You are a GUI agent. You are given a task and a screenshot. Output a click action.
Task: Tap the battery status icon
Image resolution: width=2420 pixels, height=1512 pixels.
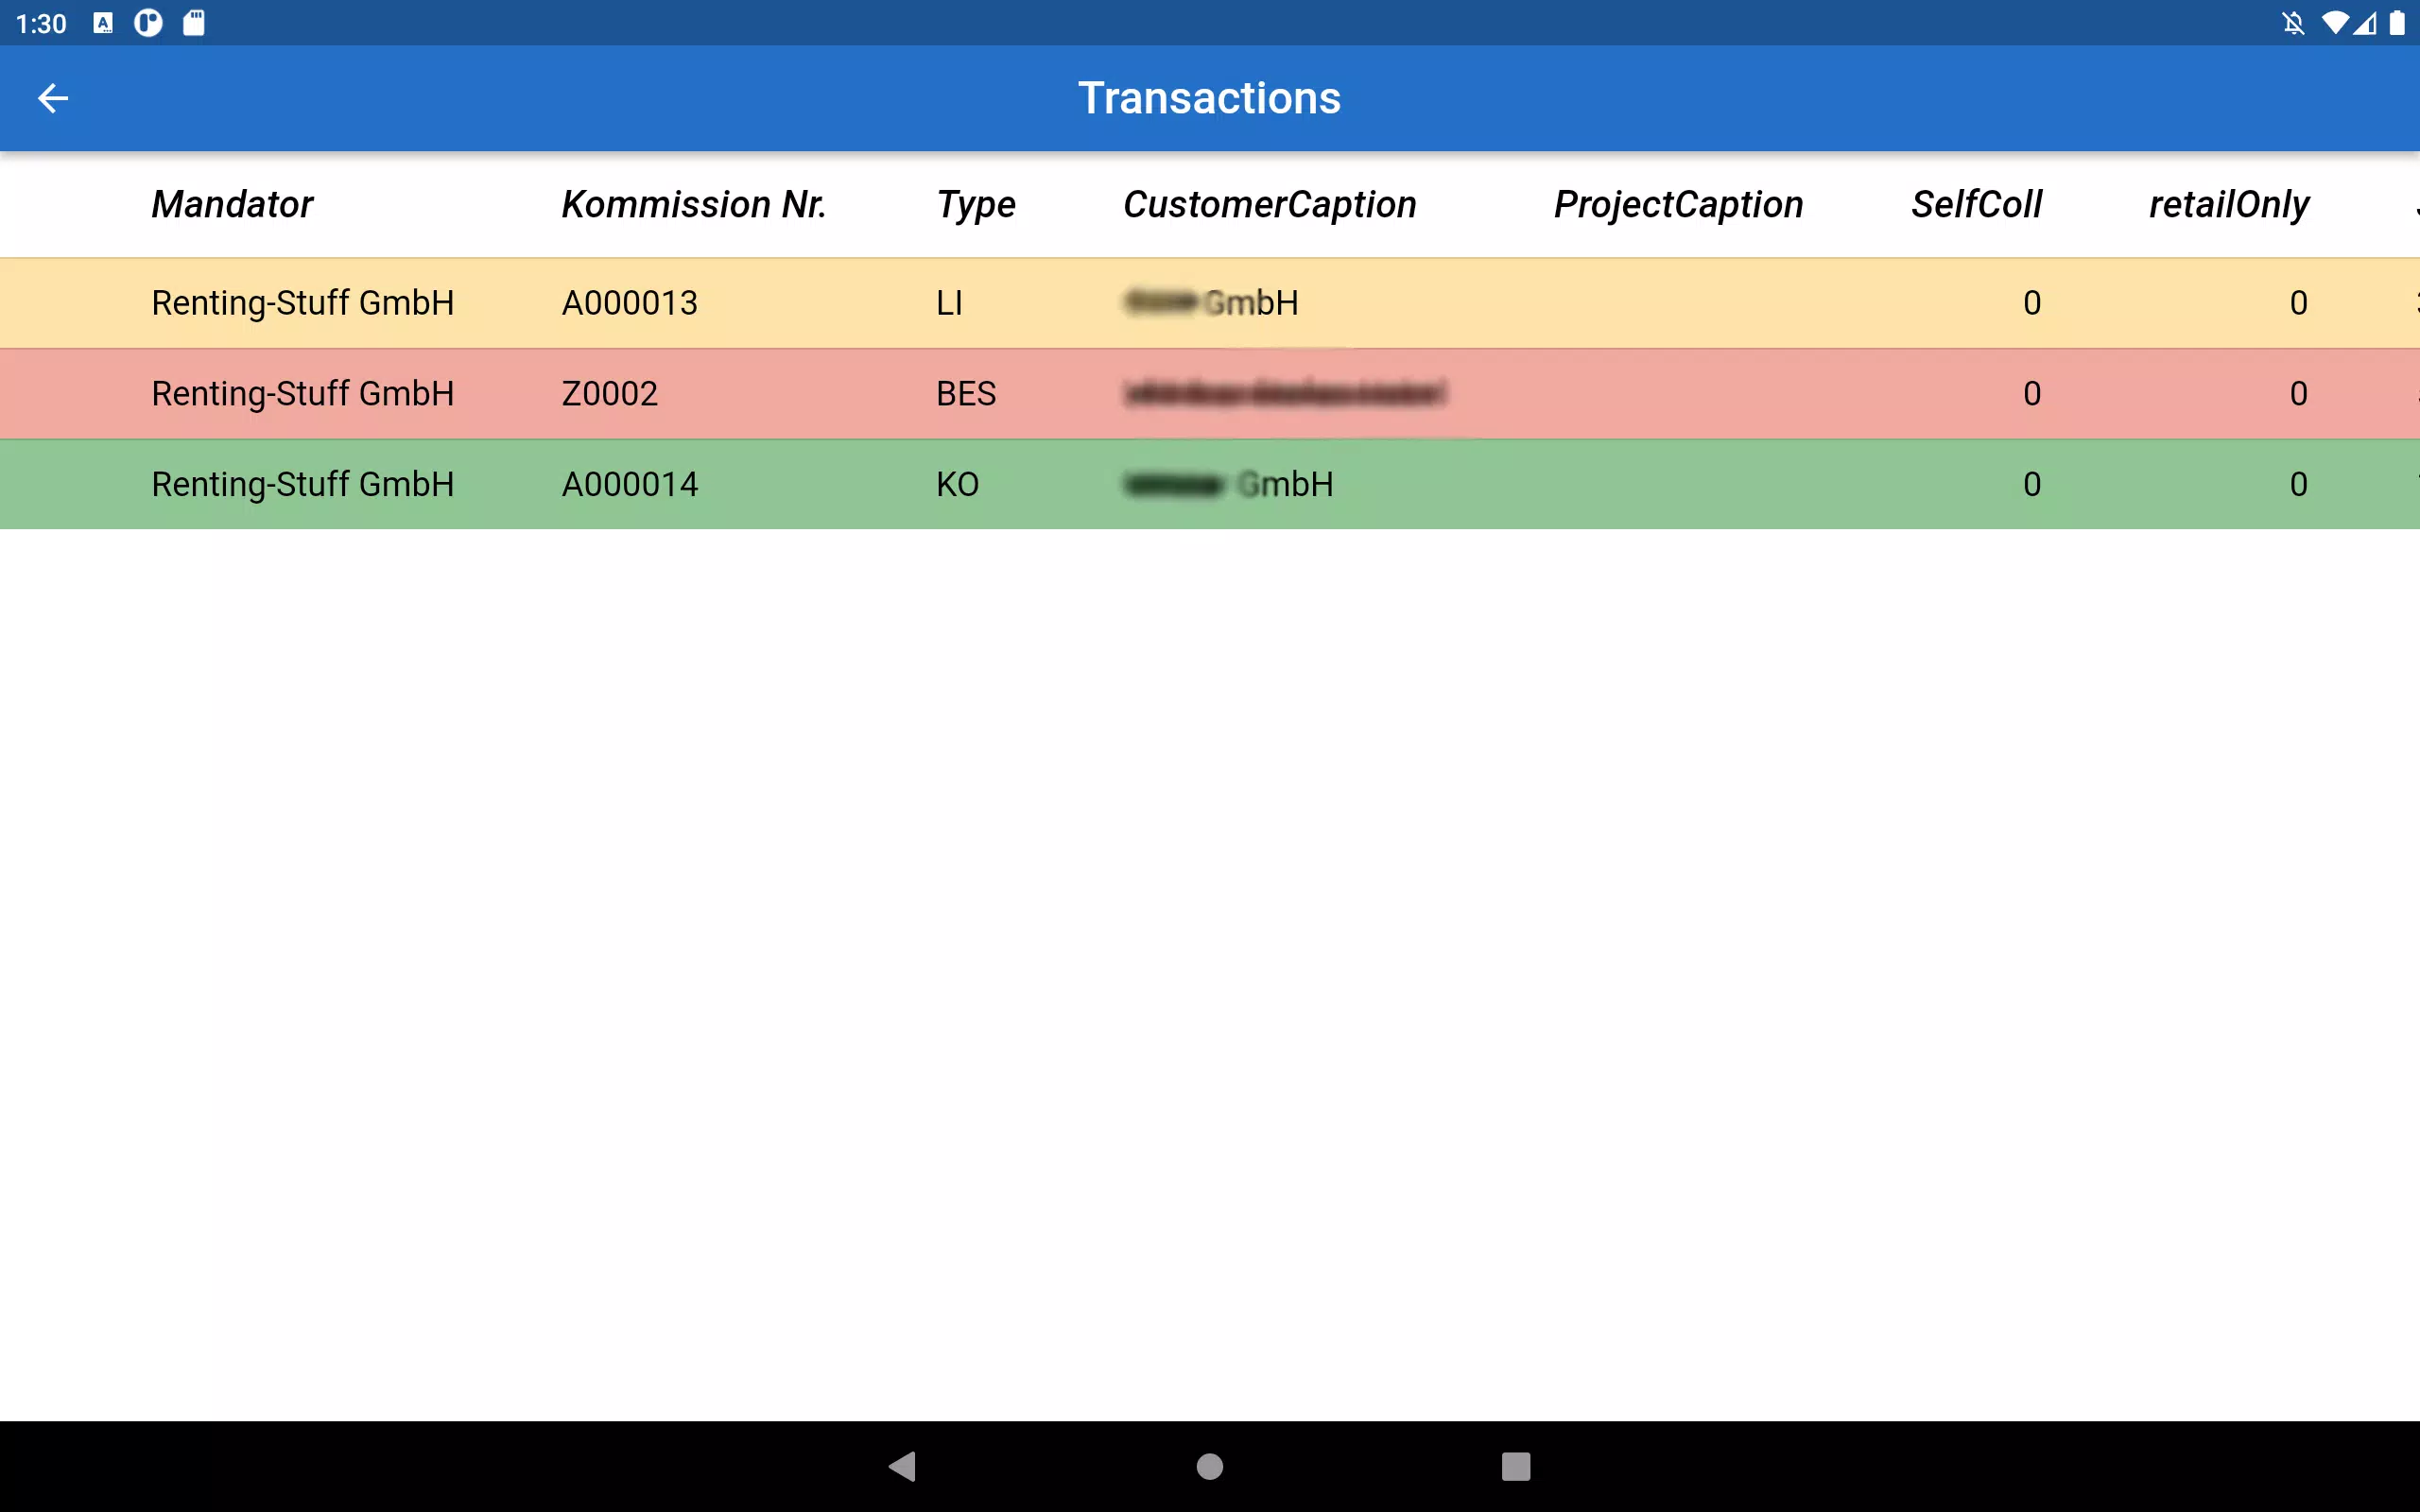2397,22
